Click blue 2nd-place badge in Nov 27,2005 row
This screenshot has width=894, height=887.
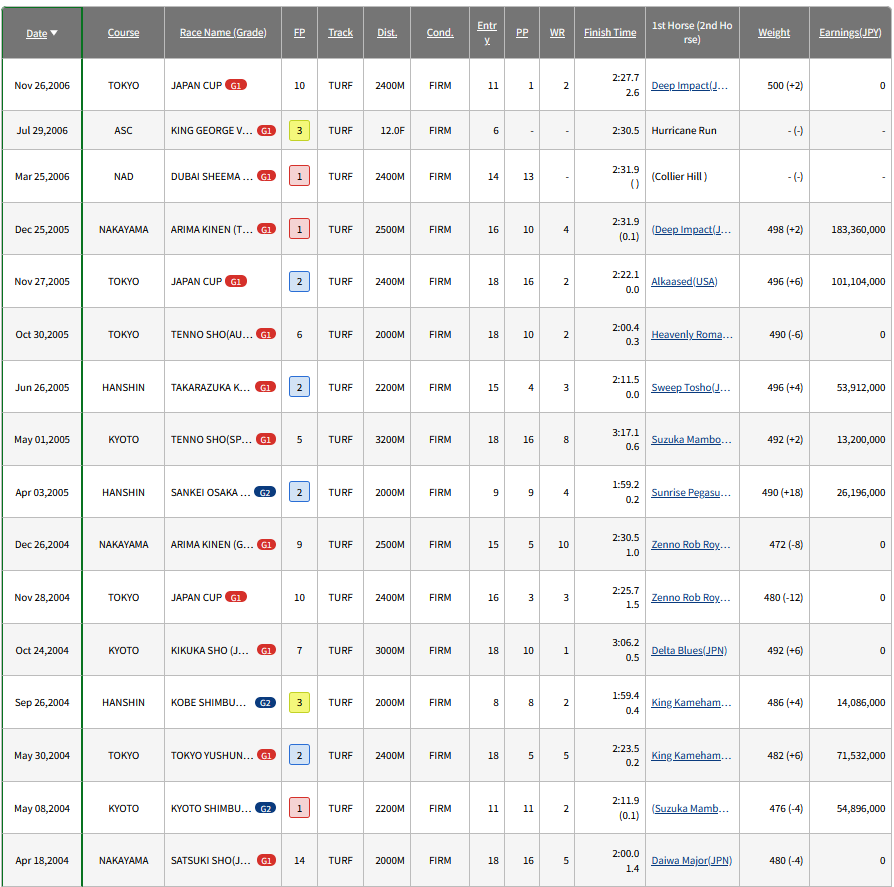299,282
